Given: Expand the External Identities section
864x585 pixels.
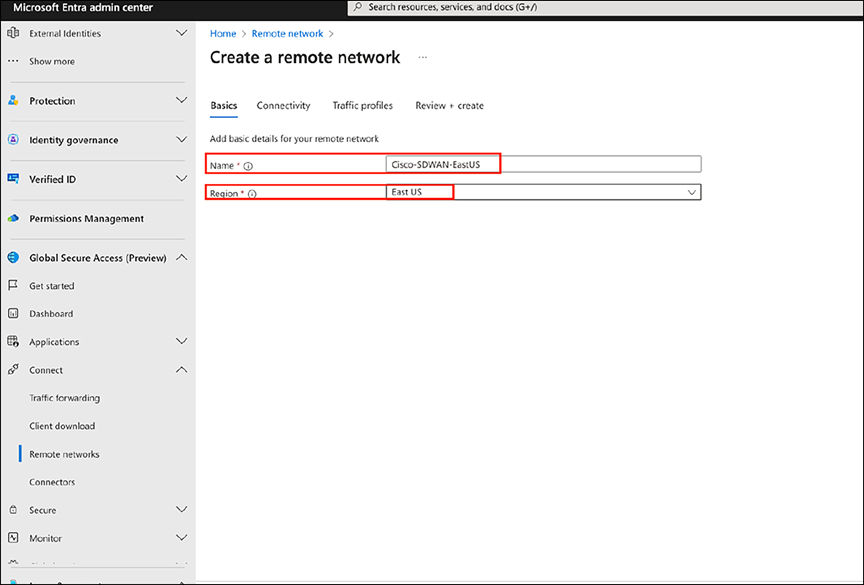Looking at the screenshot, I should [181, 32].
